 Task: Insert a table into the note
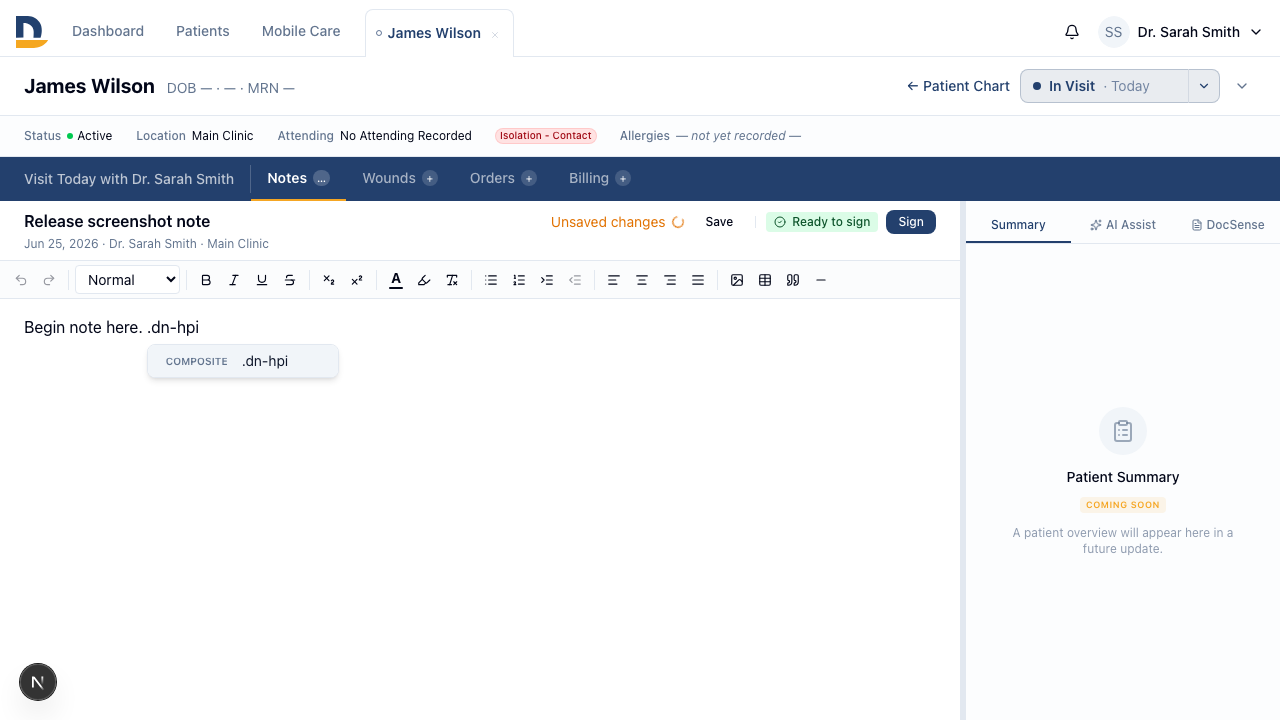click(x=765, y=280)
